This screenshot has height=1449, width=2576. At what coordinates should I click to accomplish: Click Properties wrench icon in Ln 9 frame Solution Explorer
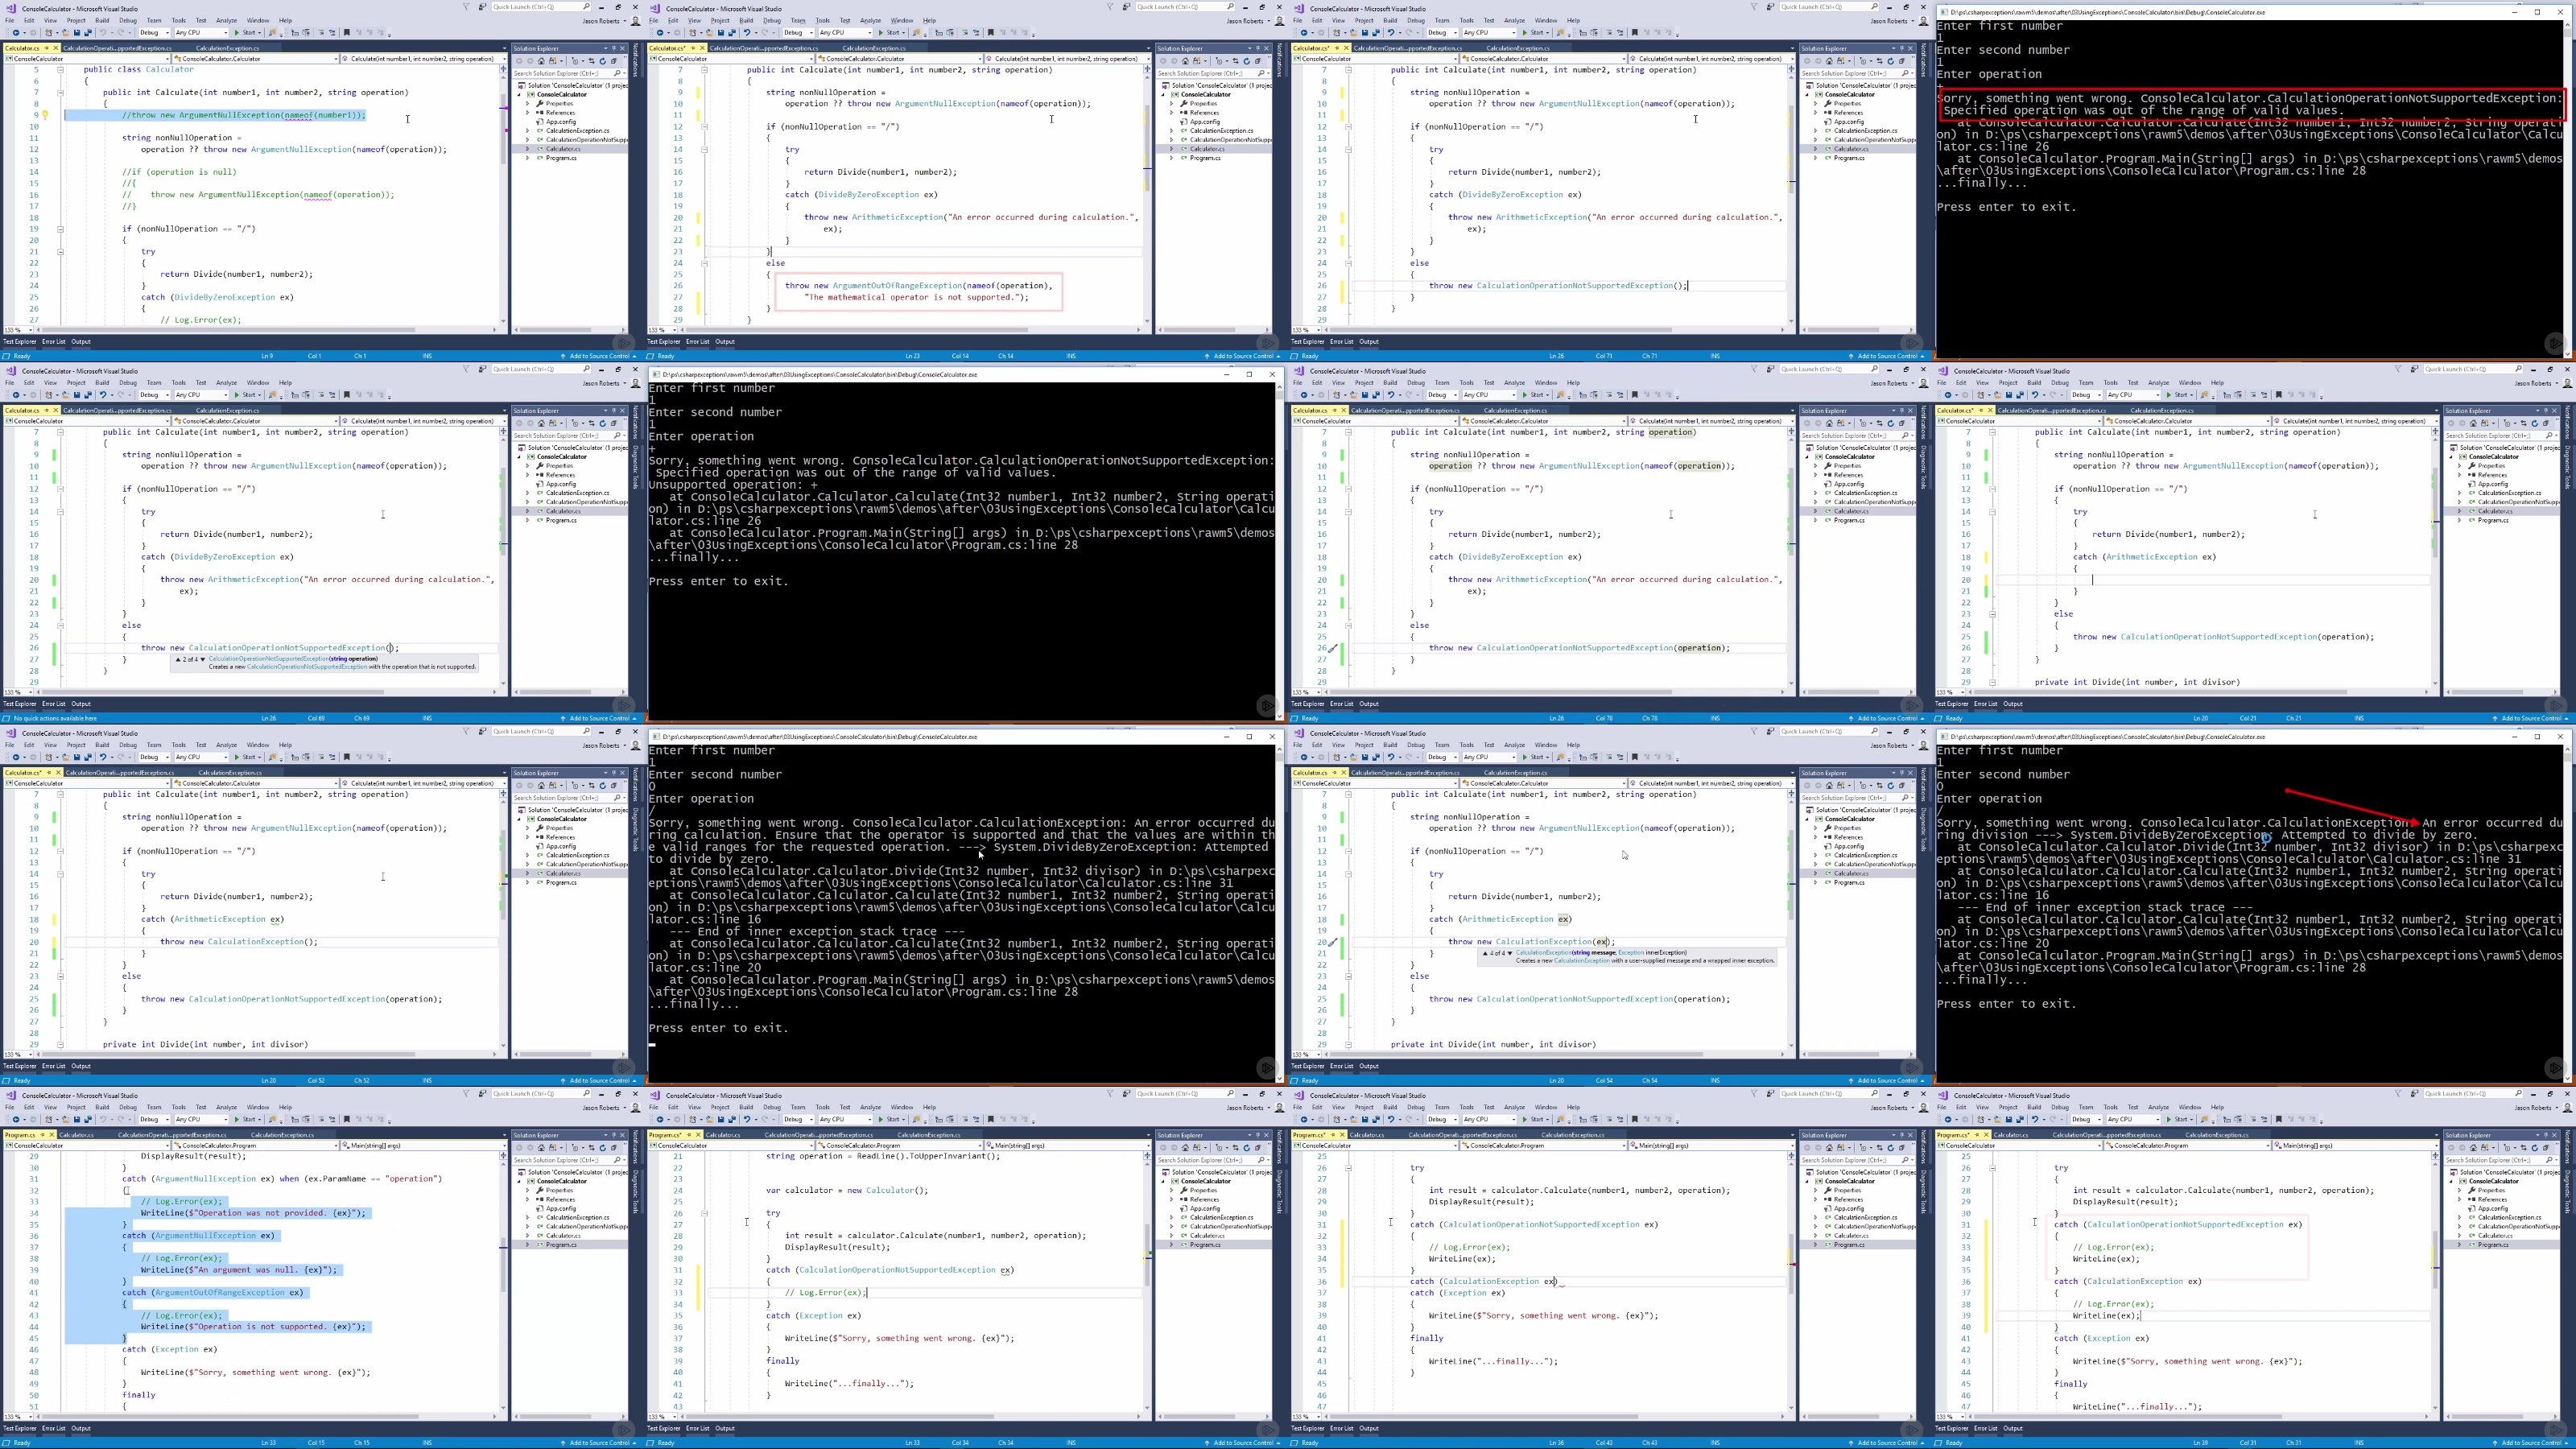click(x=540, y=104)
